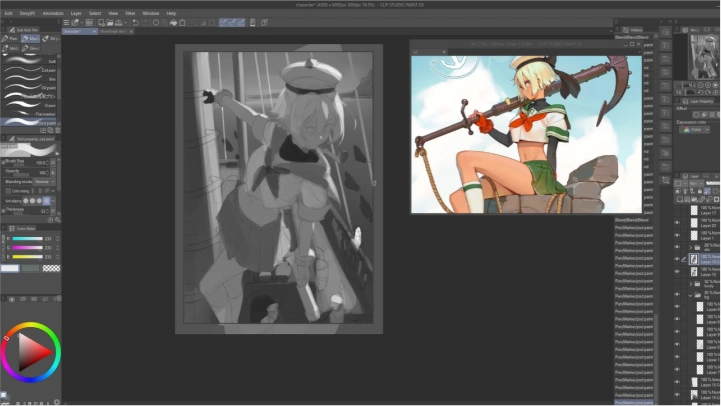The width and height of the screenshot is (721, 406).
Task: Click the Save/export icon in toolbar
Action: [119, 23]
